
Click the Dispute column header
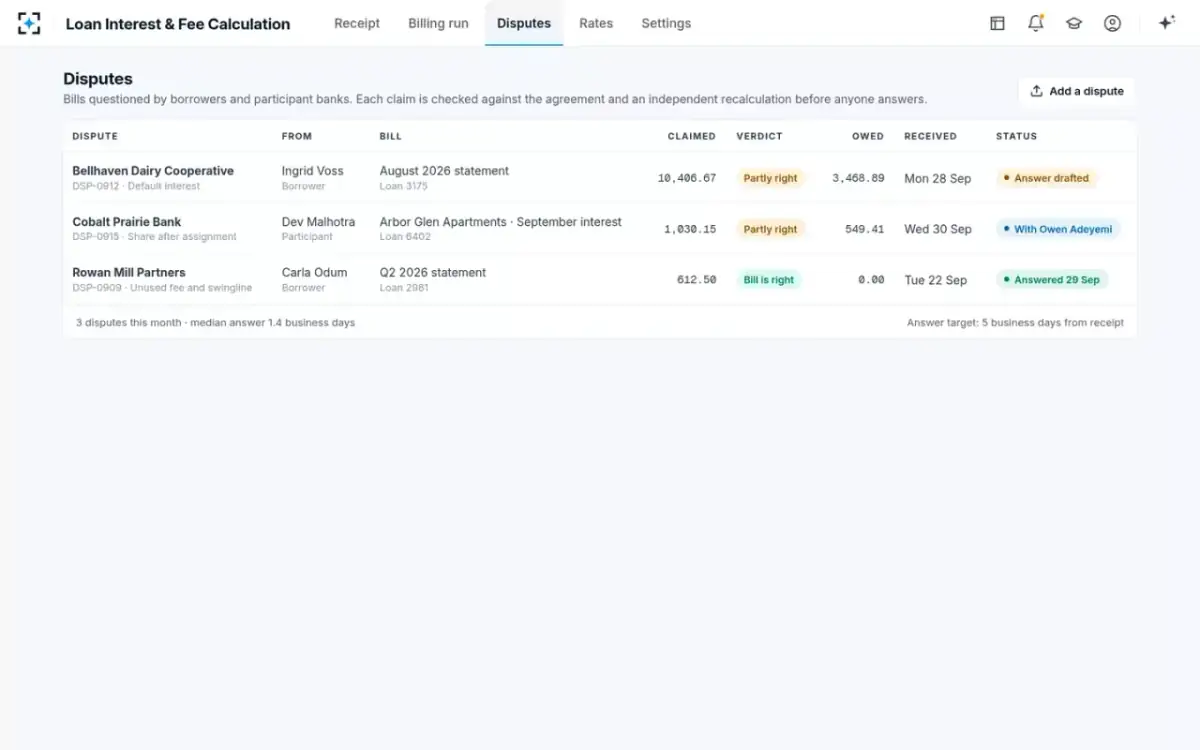point(95,136)
